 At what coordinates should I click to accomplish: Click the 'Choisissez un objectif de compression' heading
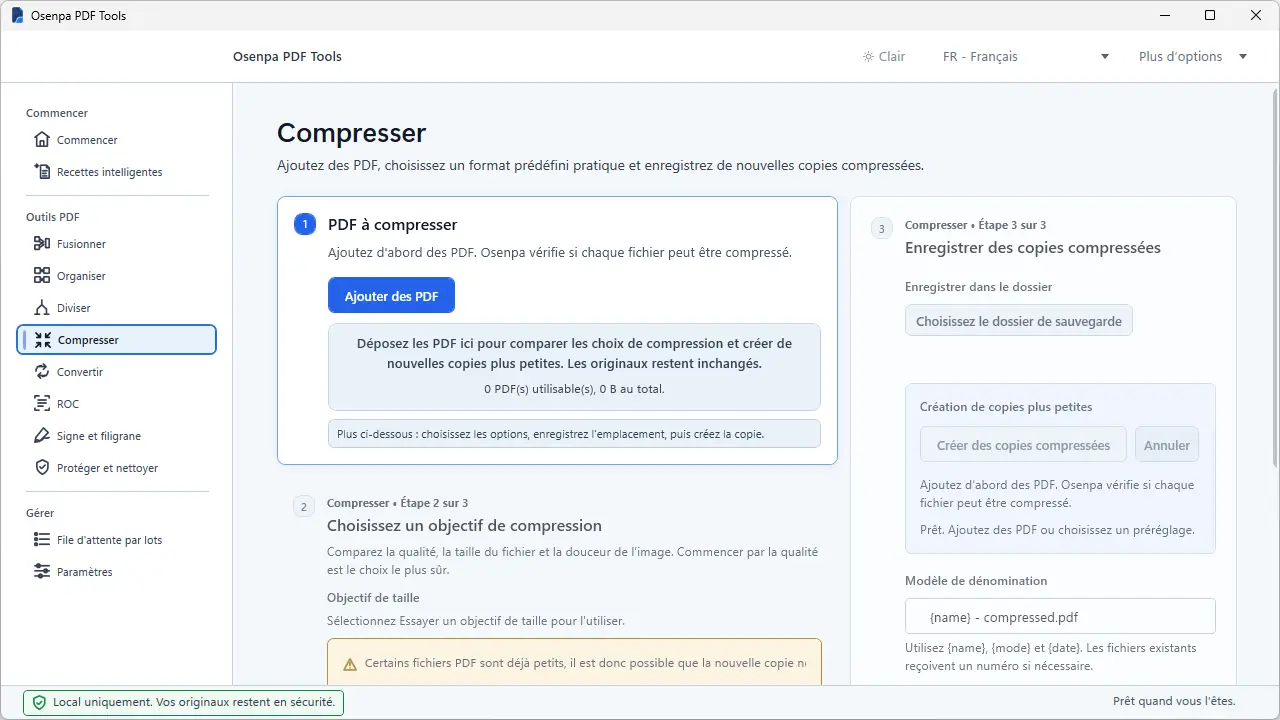click(x=464, y=525)
